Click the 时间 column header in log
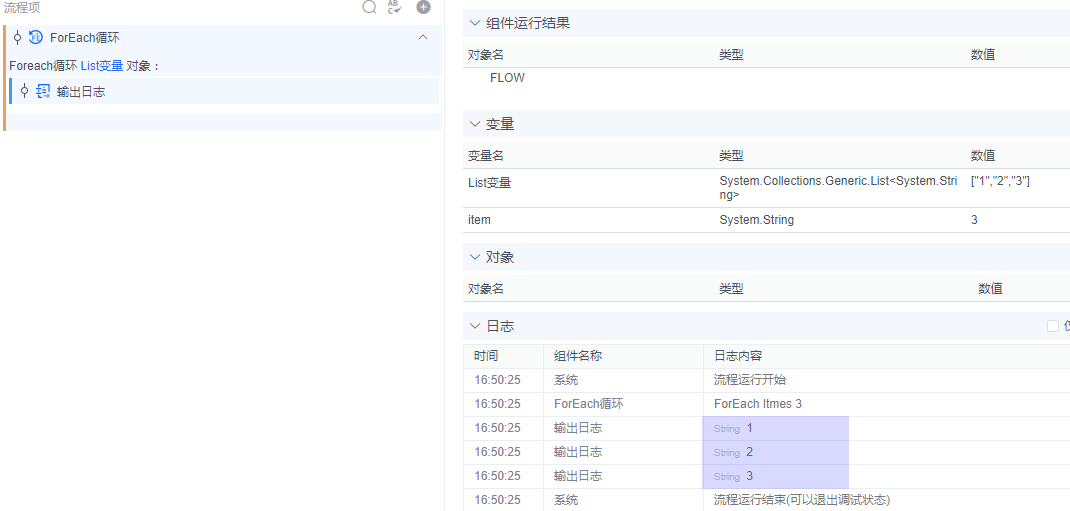The width and height of the screenshot is (1070, 511). click(486, 356)
